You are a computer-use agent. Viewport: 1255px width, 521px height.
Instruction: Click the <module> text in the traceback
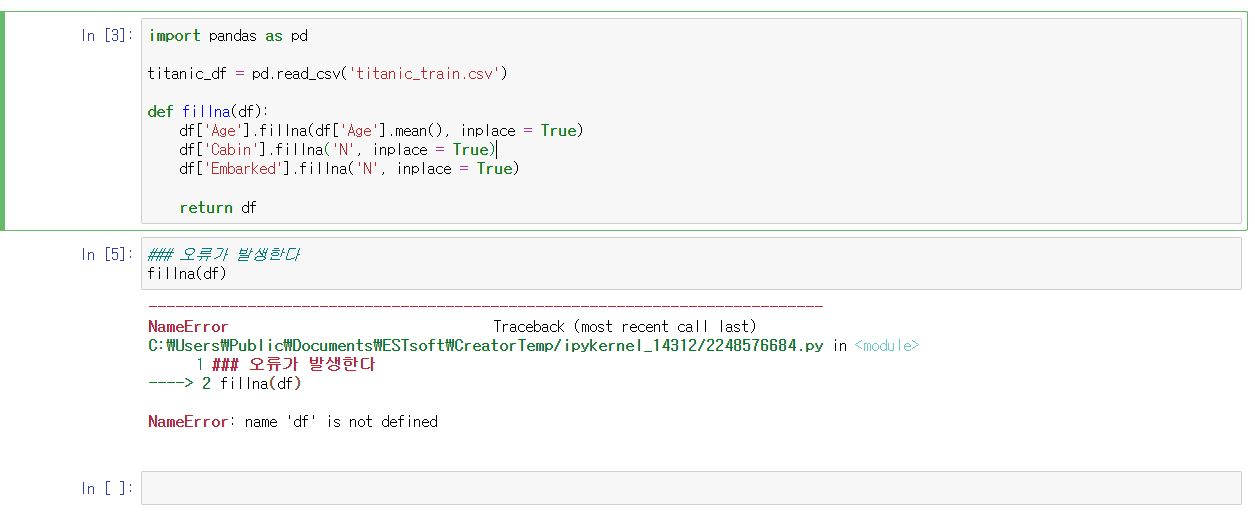tap(886, 346)
